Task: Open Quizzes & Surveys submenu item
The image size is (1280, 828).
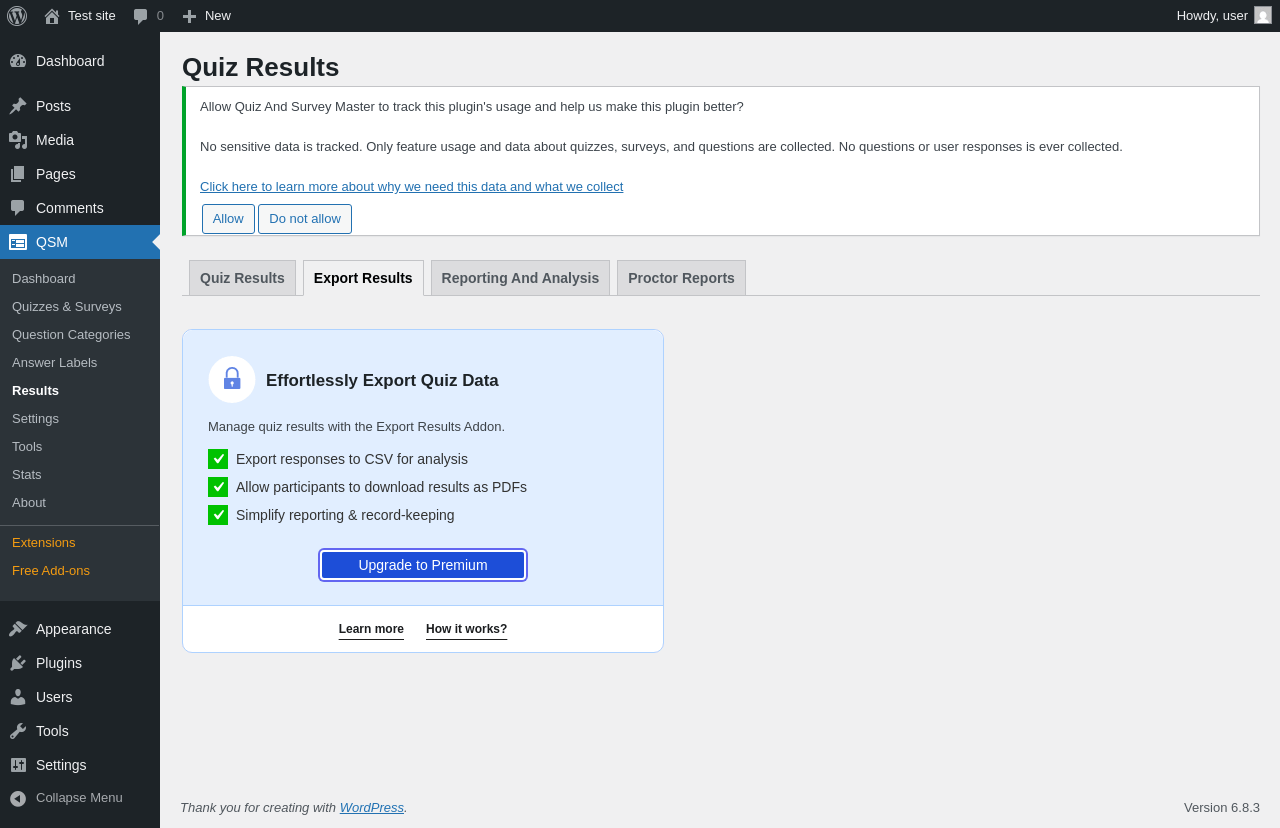Action: pyautogui.click(x=80, y=307)
